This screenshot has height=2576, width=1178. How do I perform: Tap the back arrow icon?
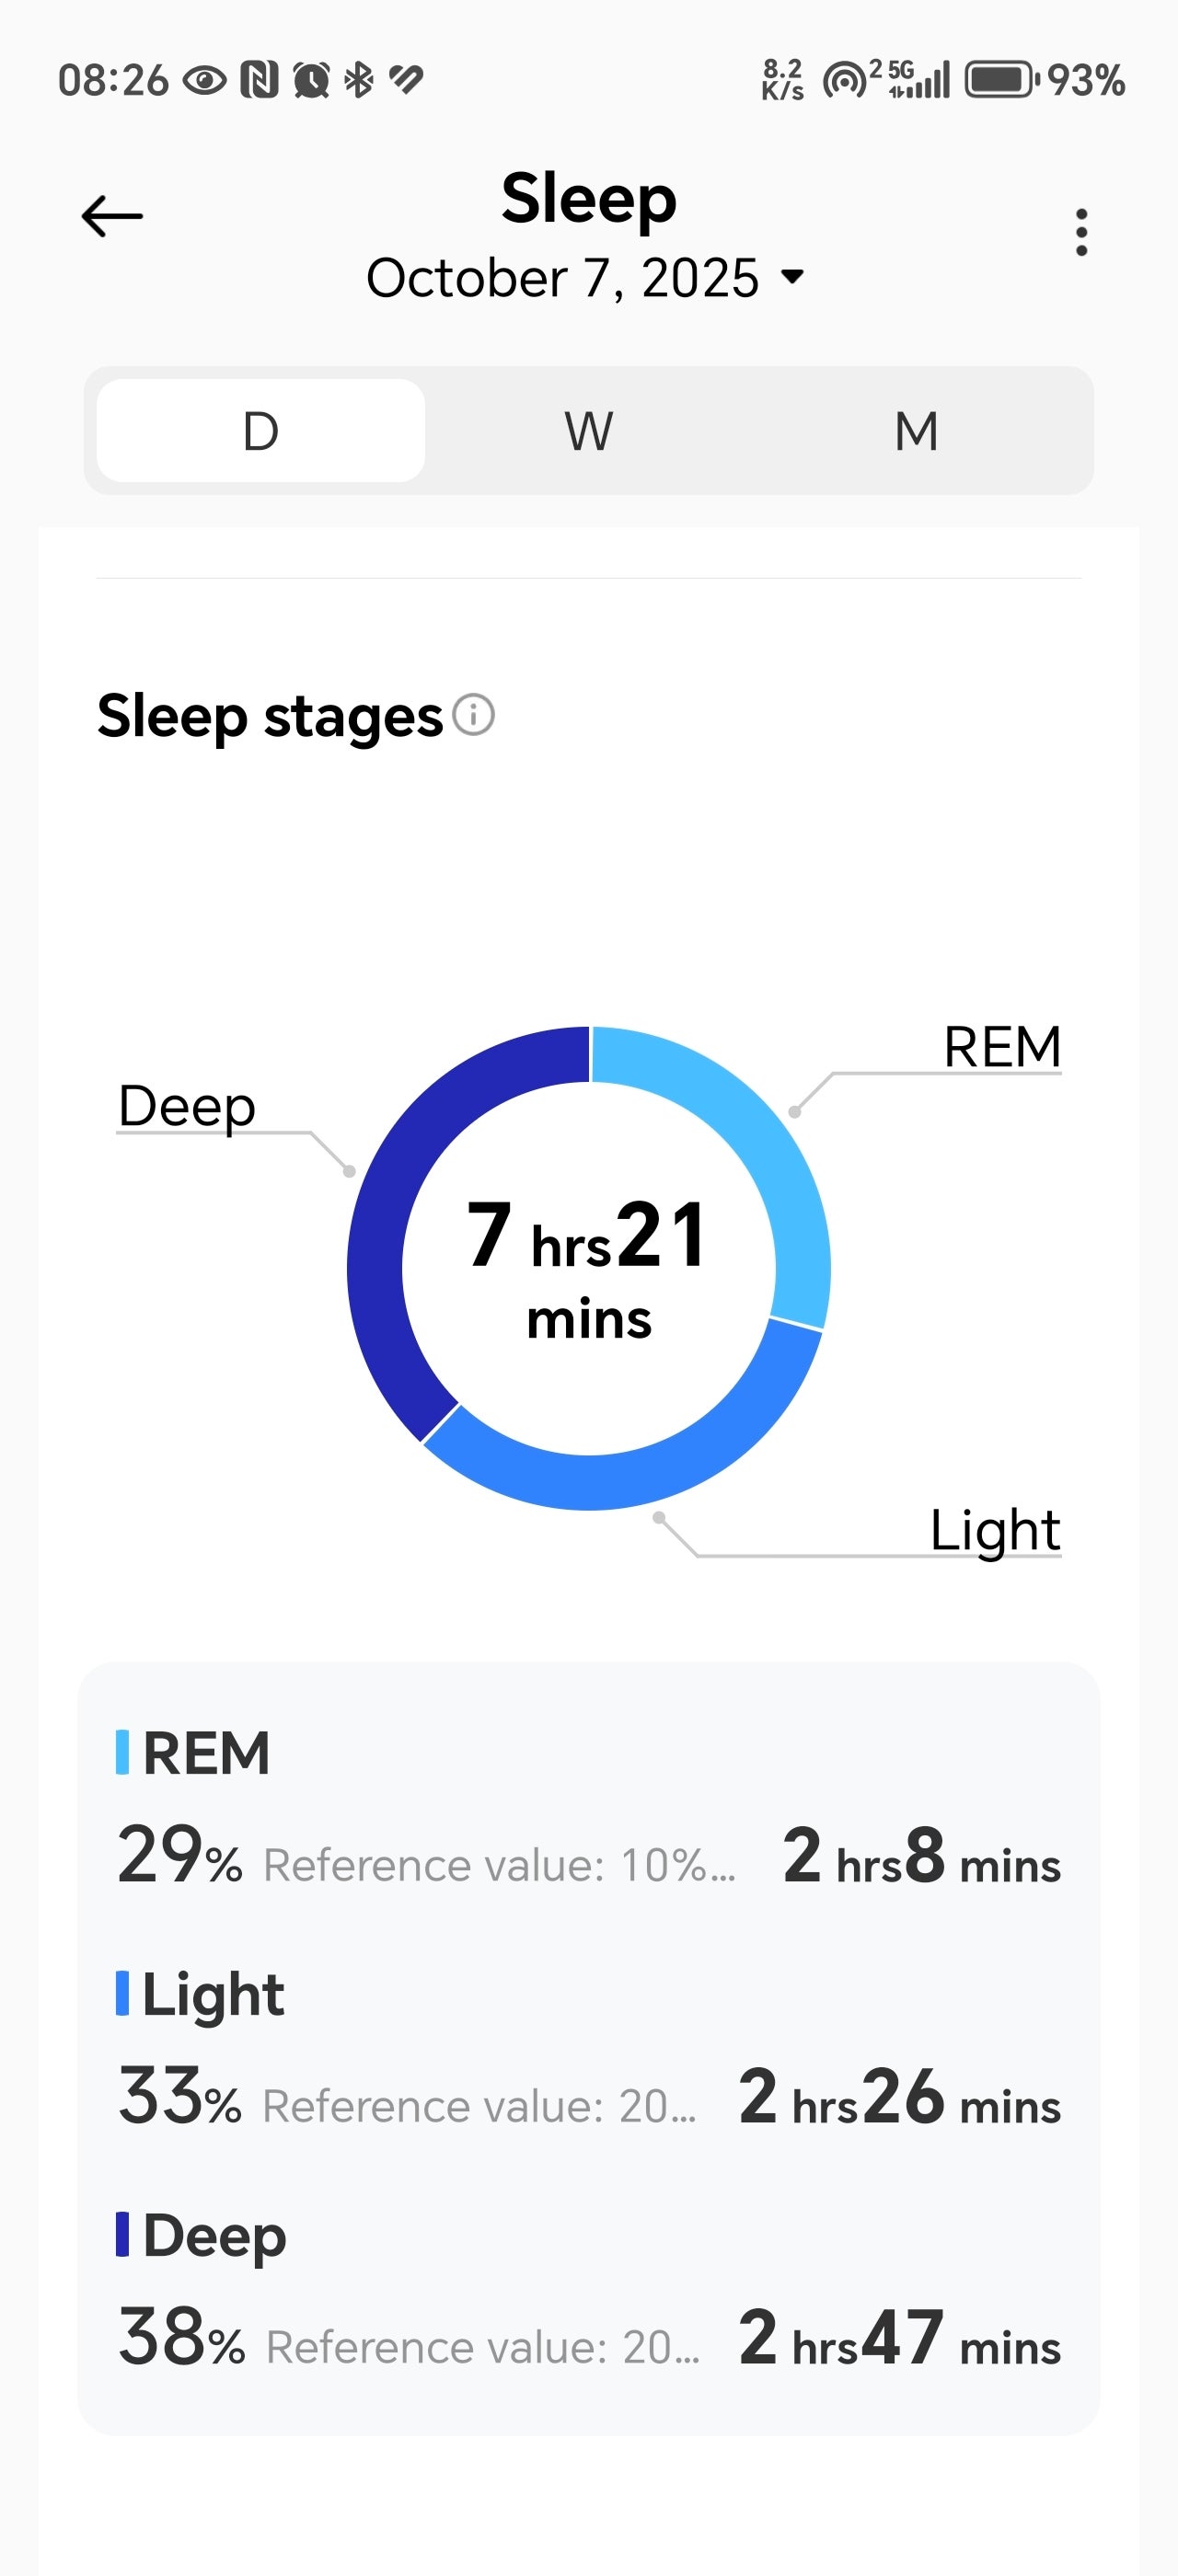(x=112, y=216)
